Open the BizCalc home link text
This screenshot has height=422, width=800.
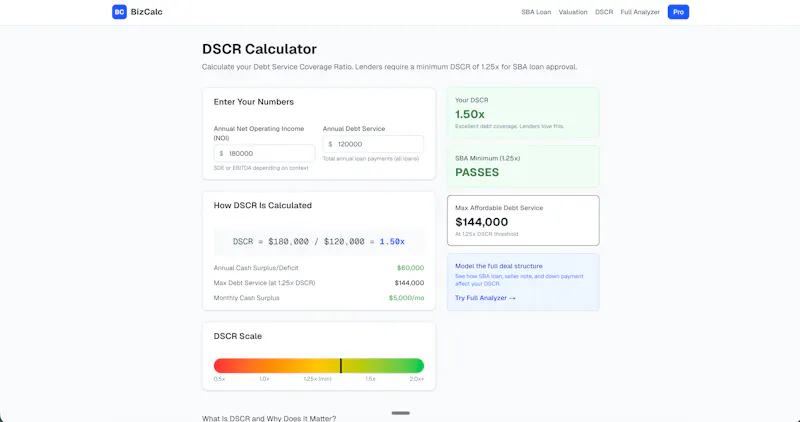point(146,12)
